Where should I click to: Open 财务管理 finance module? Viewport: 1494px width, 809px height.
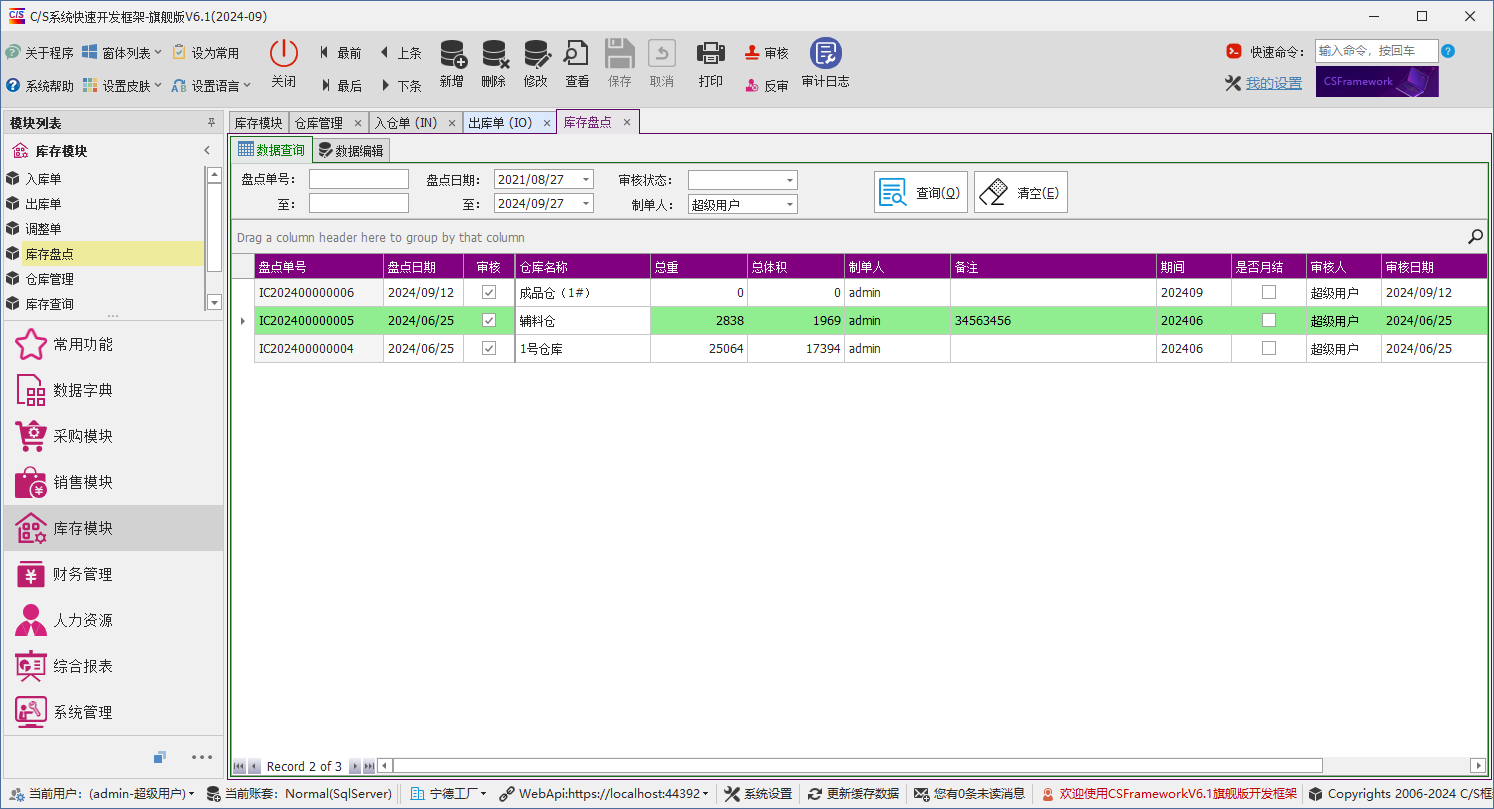click(112, 574)
